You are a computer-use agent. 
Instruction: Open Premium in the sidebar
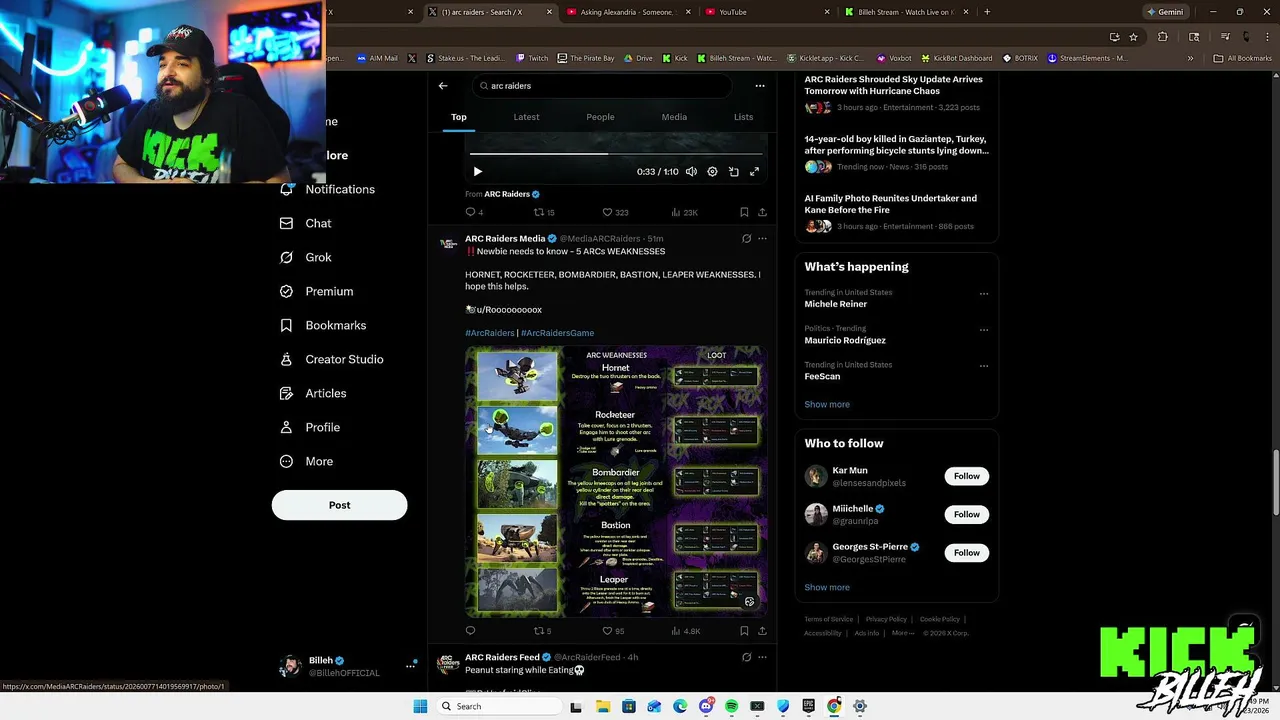[x=317, y=291]
